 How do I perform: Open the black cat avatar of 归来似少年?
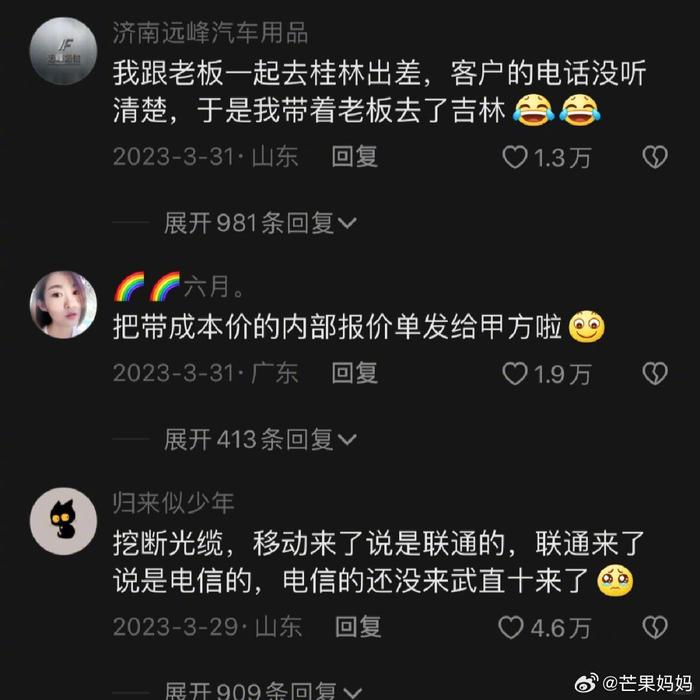pyautogui.click(x=63, y=521)
